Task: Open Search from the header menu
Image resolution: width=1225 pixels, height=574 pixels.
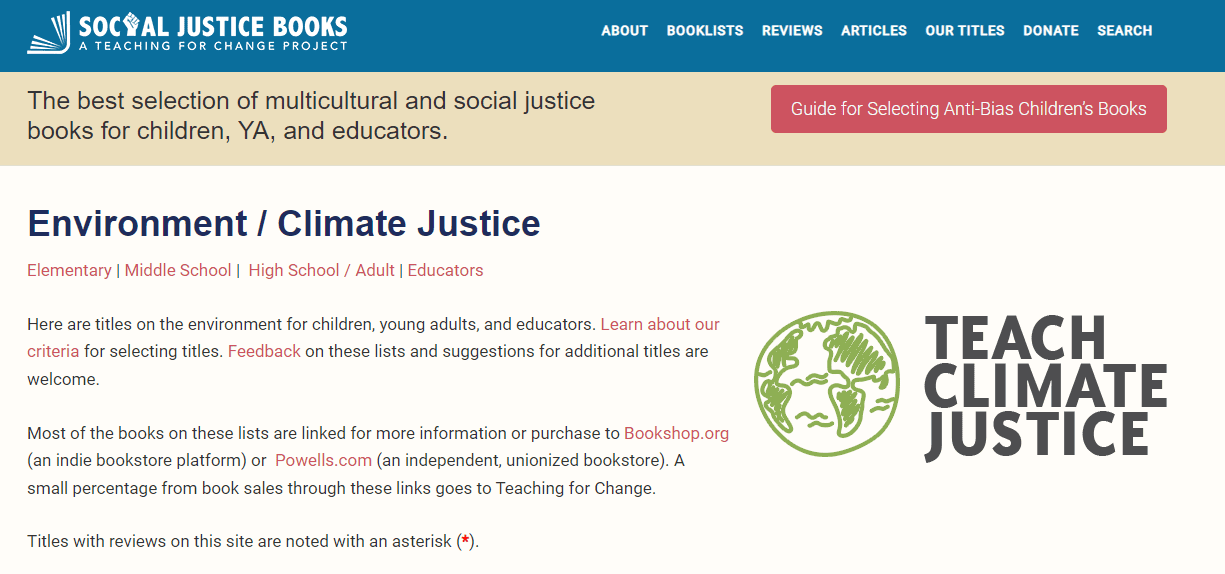Action: pyautogui.click(x=1125, y=31)
